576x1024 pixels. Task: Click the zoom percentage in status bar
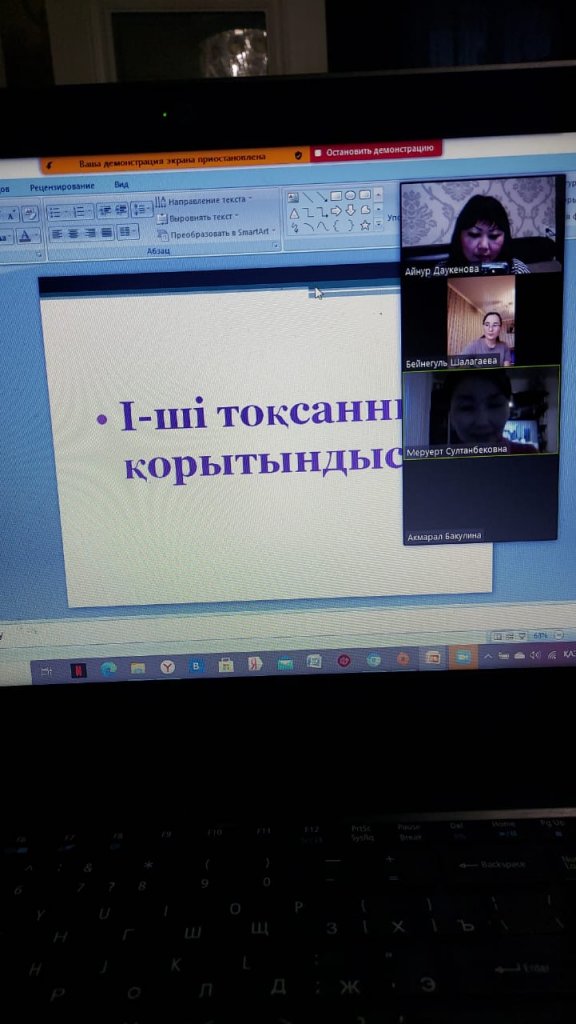540,635
